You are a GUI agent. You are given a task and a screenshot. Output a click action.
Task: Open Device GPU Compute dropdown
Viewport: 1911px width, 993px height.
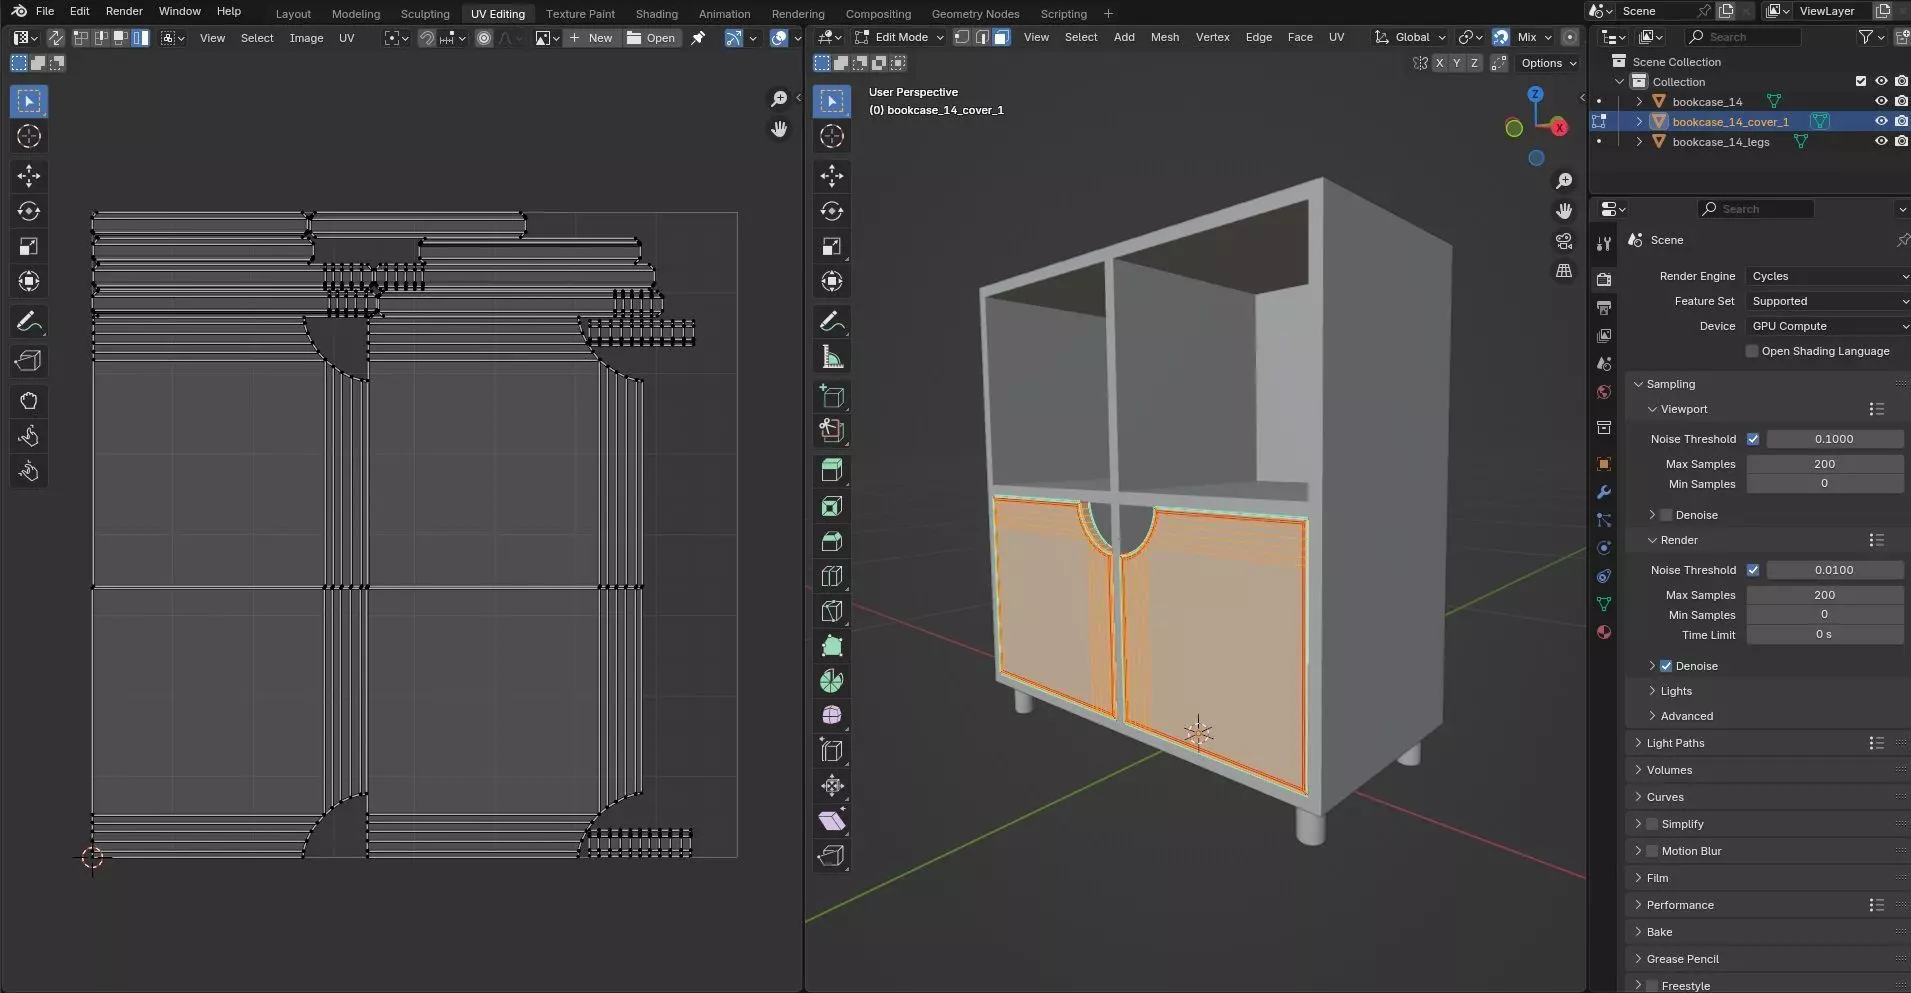click(x=1828, y=326)
